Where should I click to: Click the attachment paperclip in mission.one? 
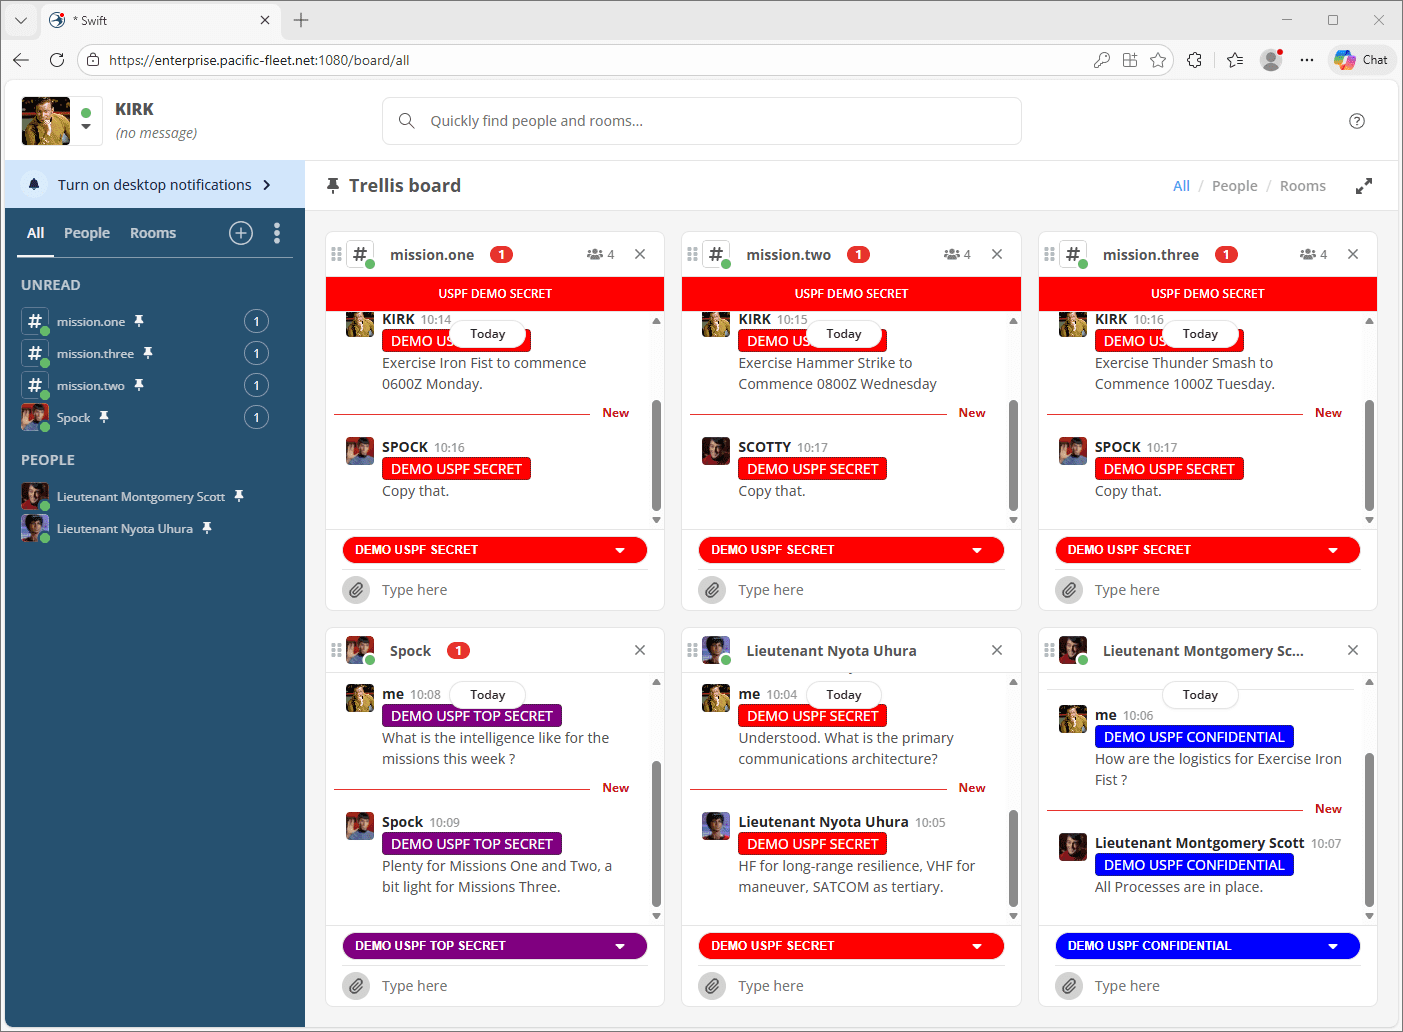[x=356, y=590]
